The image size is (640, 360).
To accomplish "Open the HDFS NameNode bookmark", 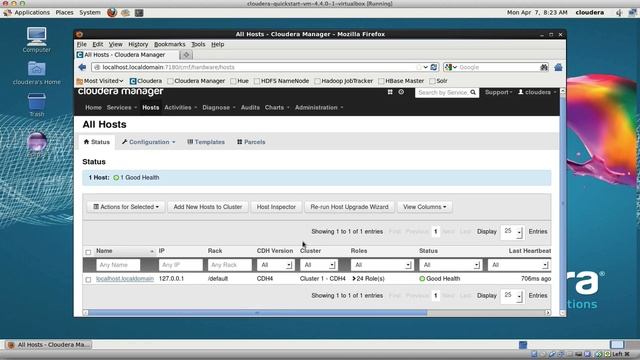I will [282, 81].
